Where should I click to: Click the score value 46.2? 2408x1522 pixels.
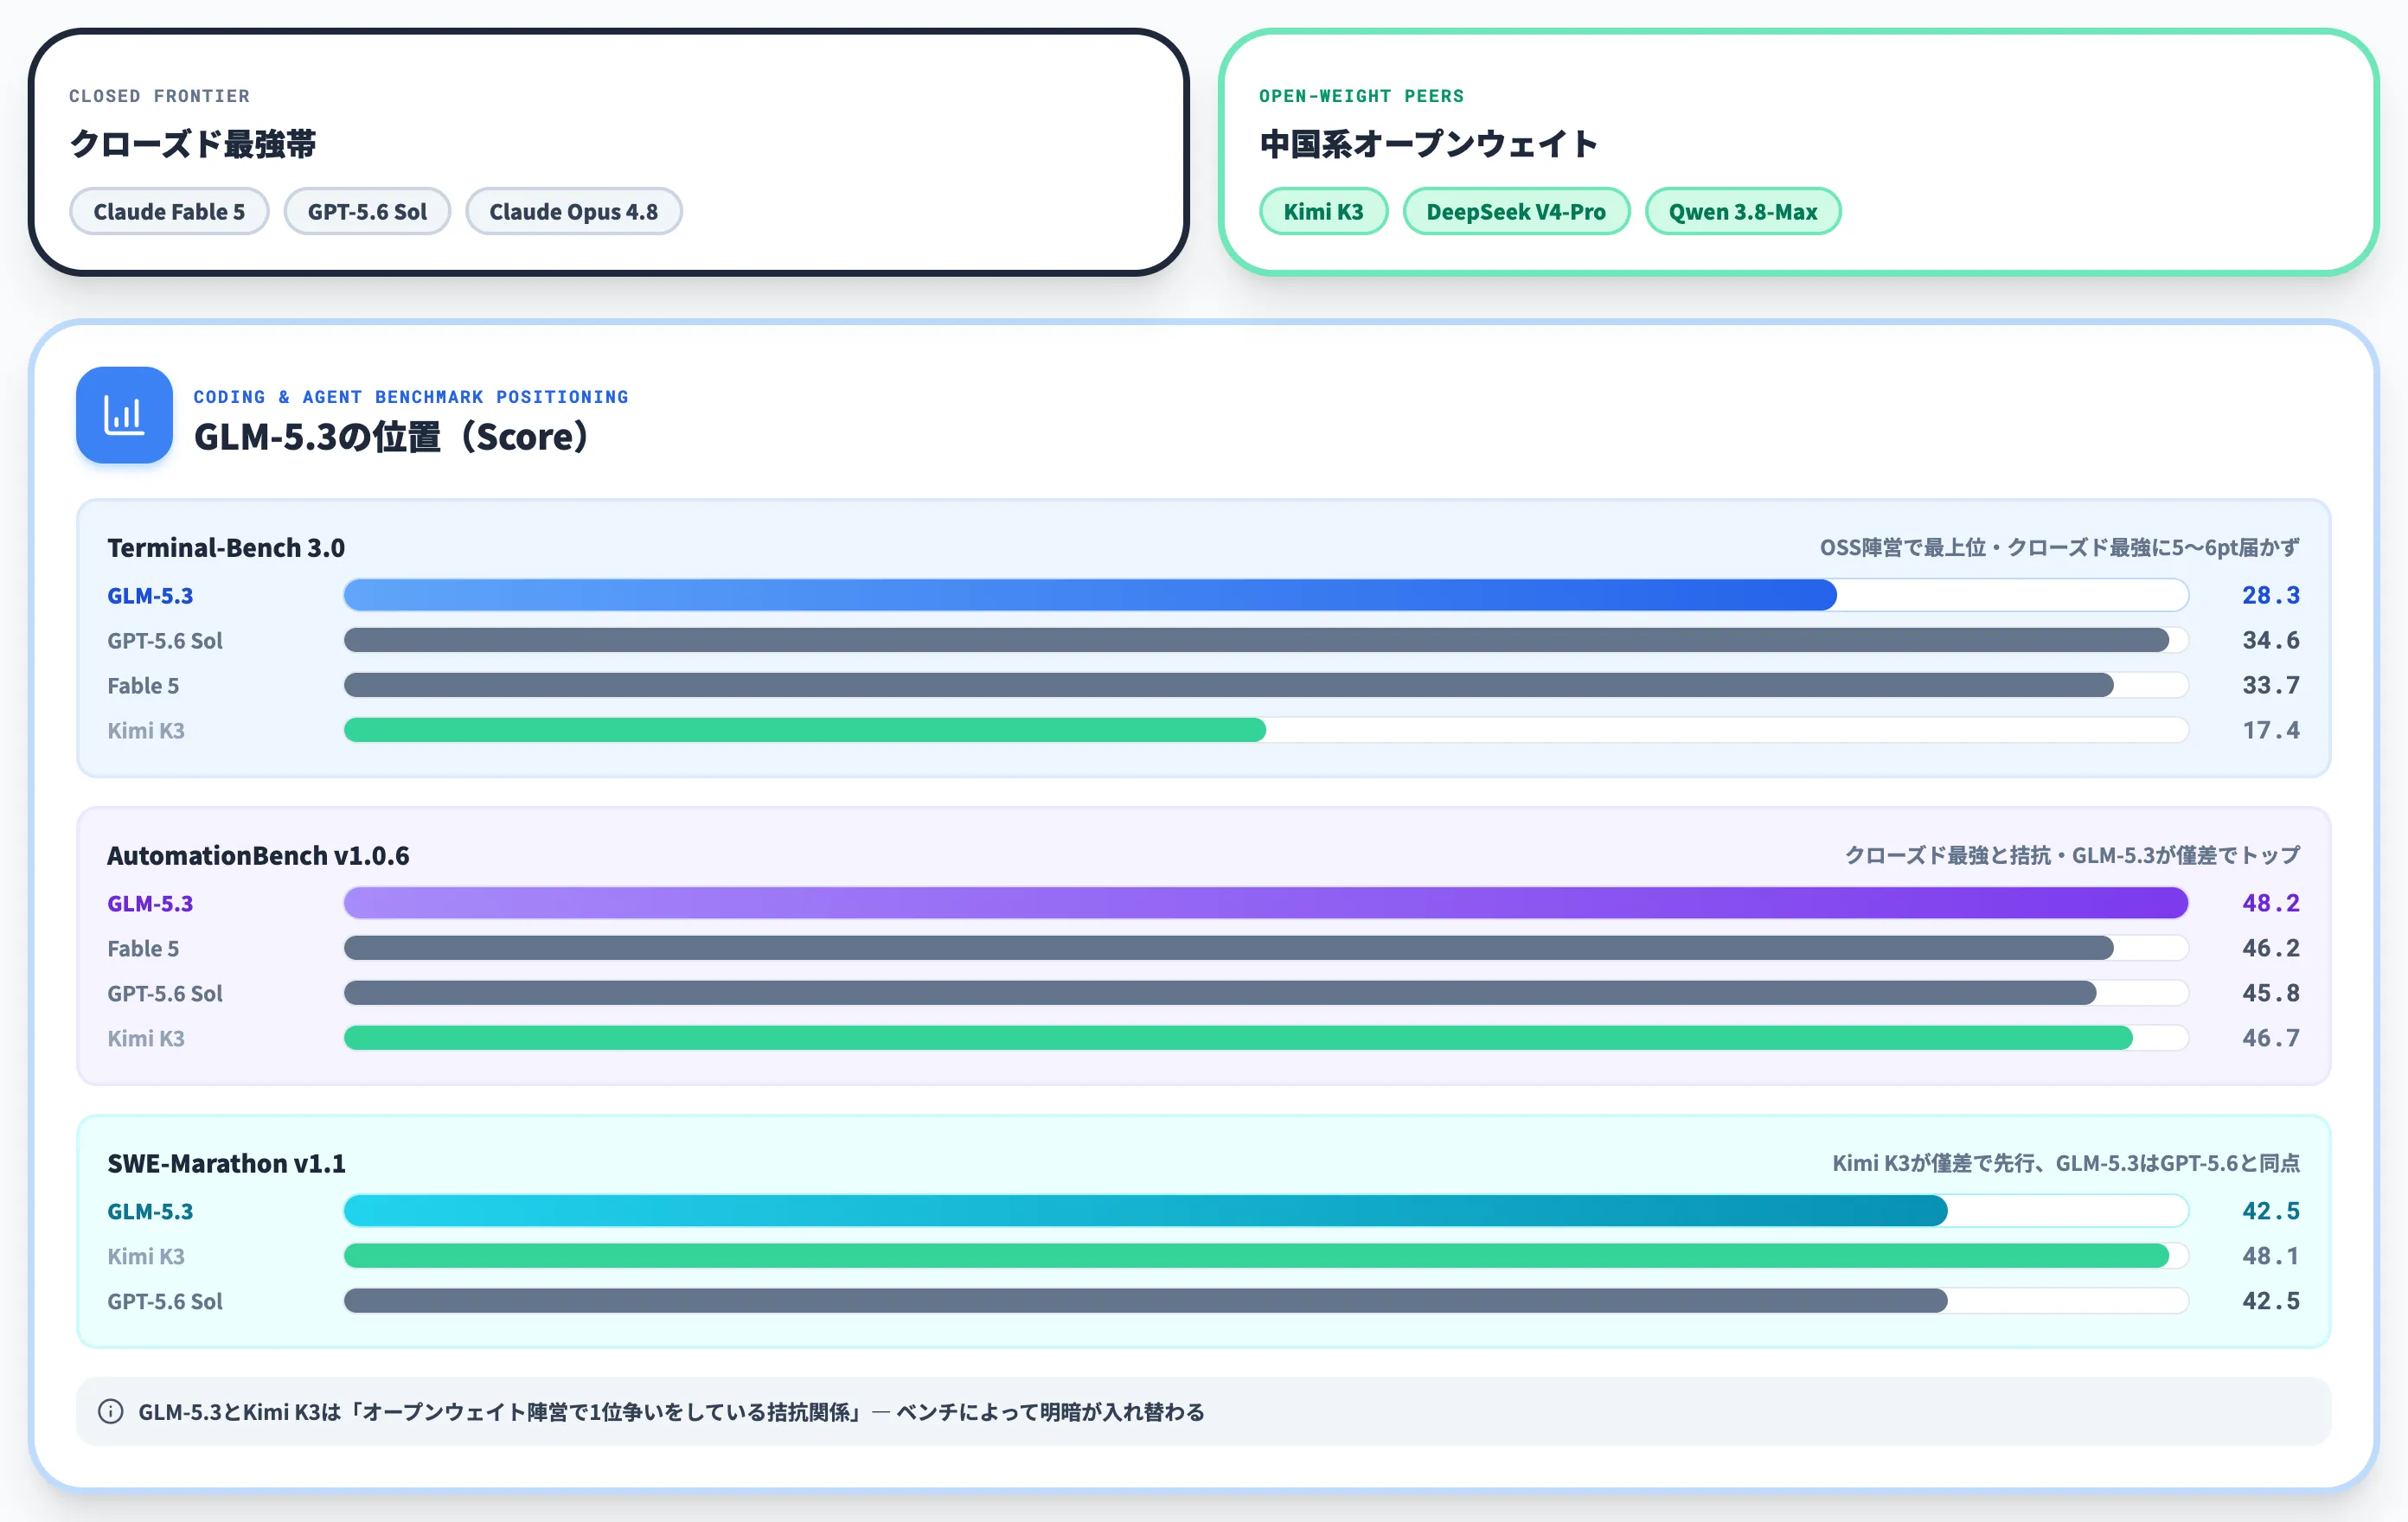[2271, 948]
